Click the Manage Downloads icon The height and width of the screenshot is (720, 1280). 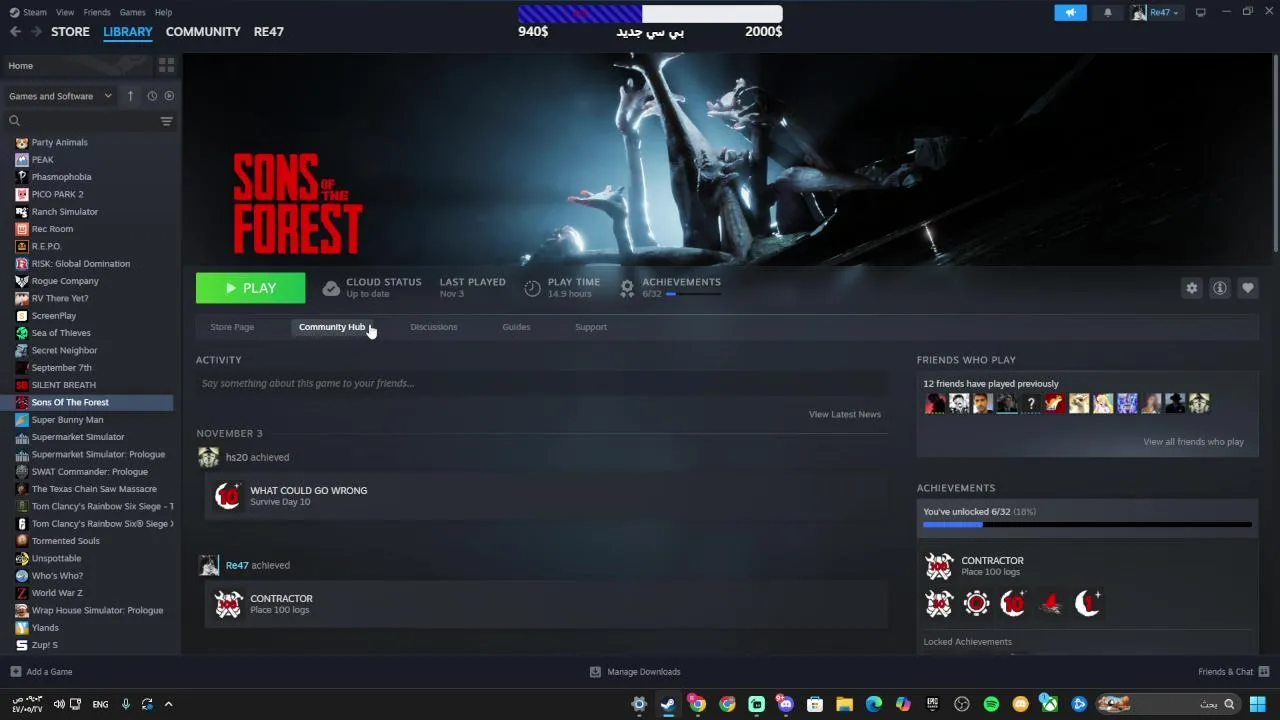click(595, 672)
